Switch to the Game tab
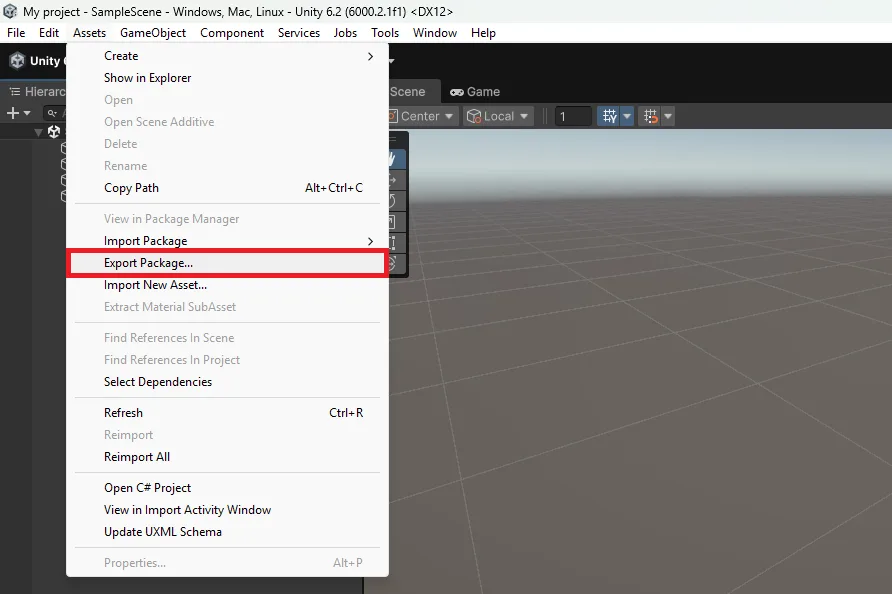The width and height of the screenshot is (892, 594). [475, 91]
